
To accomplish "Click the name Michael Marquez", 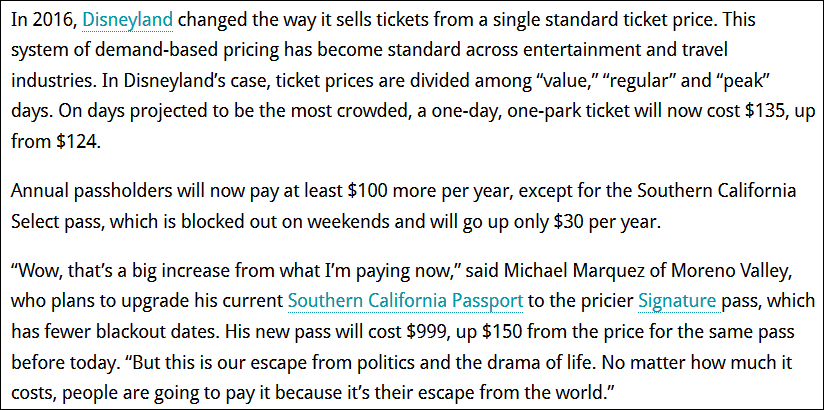I will coord(570,271).
